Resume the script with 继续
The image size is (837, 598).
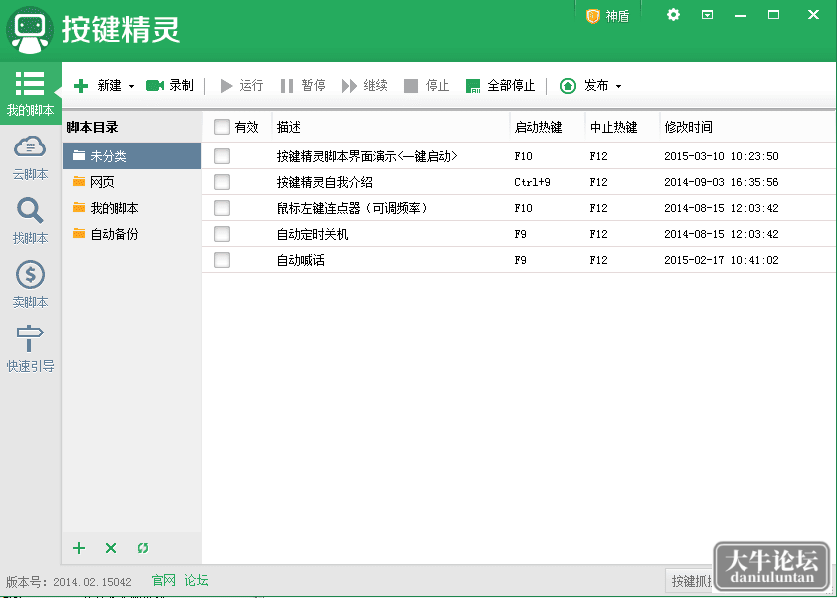[x=365, y=85]
